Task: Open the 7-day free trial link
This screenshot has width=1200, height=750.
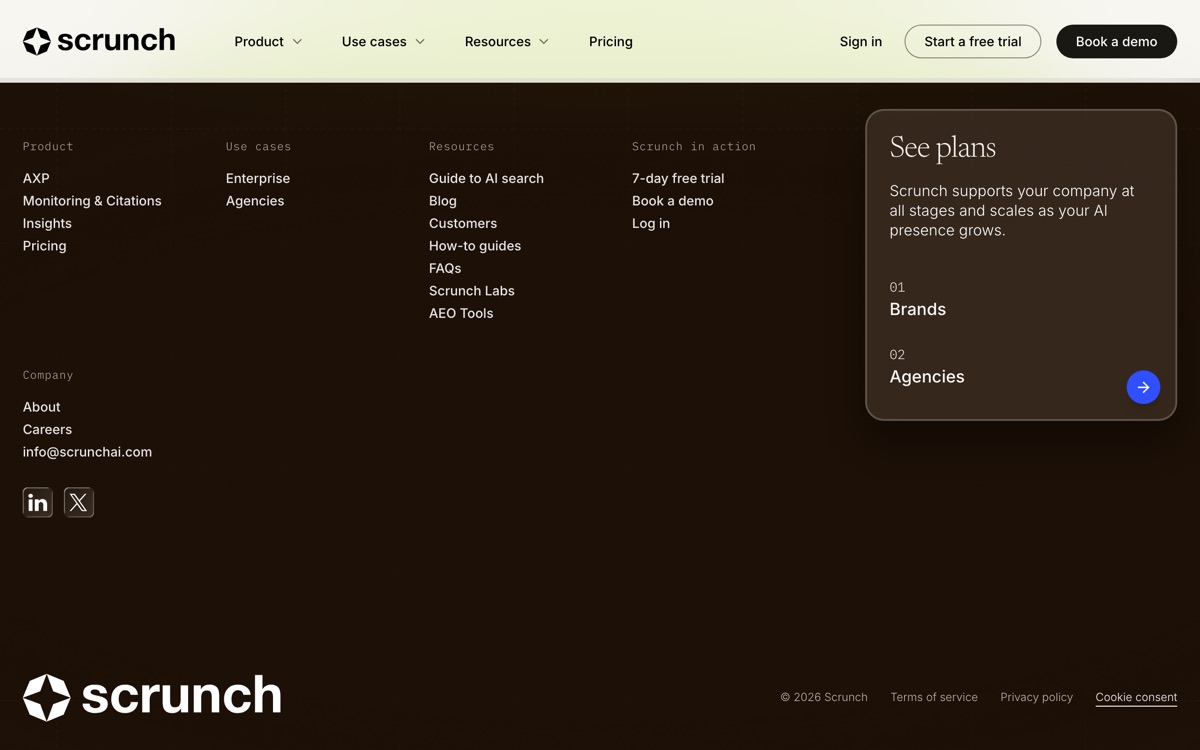Action: 678,178
